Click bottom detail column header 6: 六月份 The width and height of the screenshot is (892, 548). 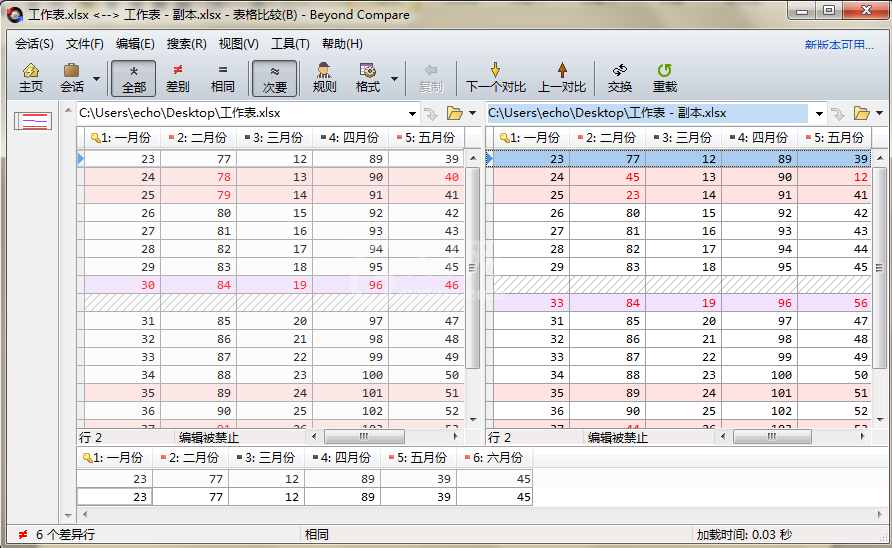[x=494, y=458]
